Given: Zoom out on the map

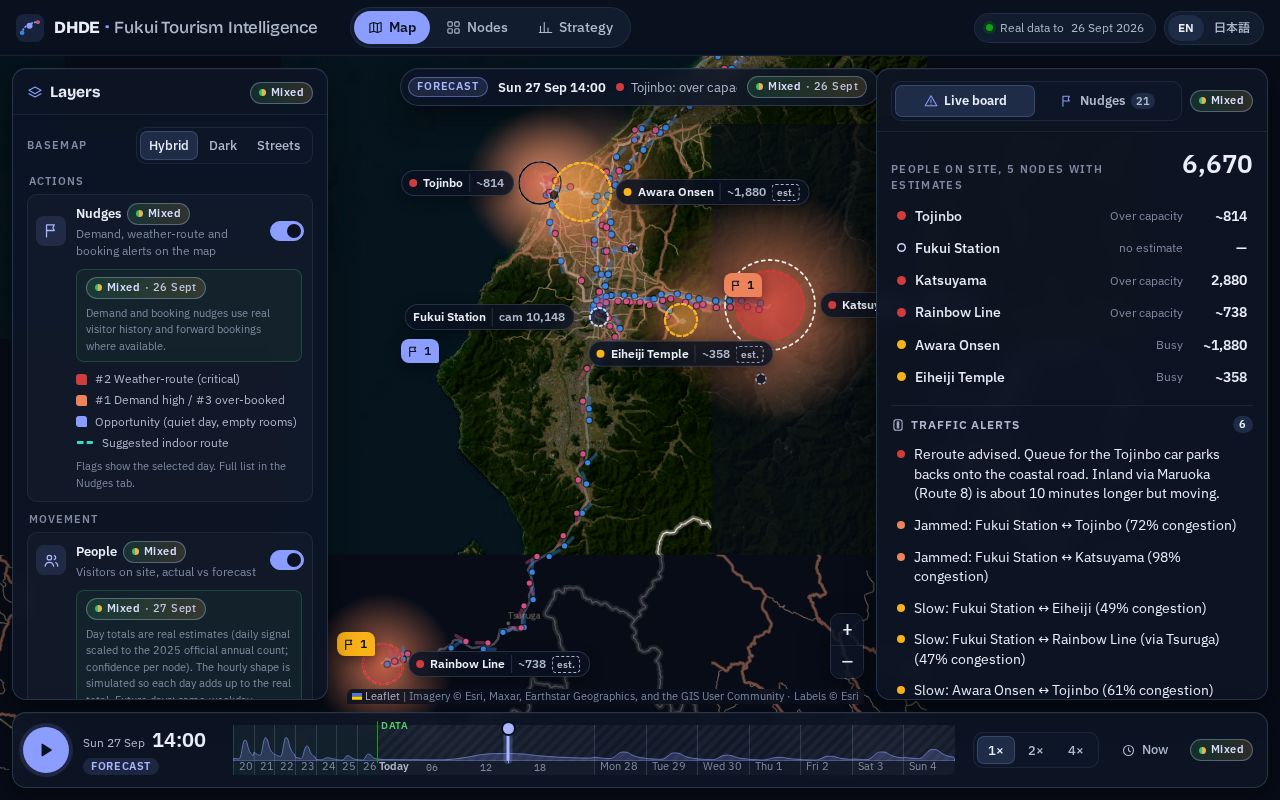Looking at the screenshot, I should (x=847, y=662).
